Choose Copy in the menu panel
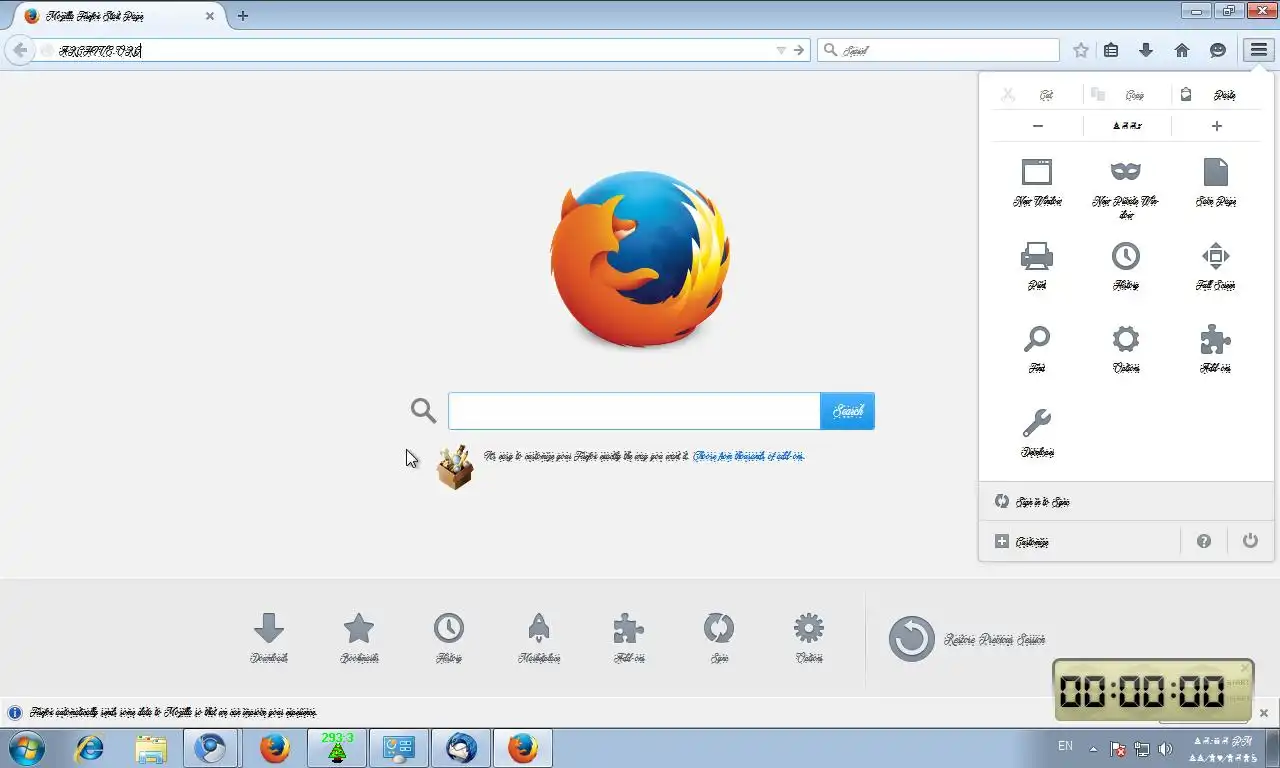1280x768 pixels. click(x=1126, y=95)
